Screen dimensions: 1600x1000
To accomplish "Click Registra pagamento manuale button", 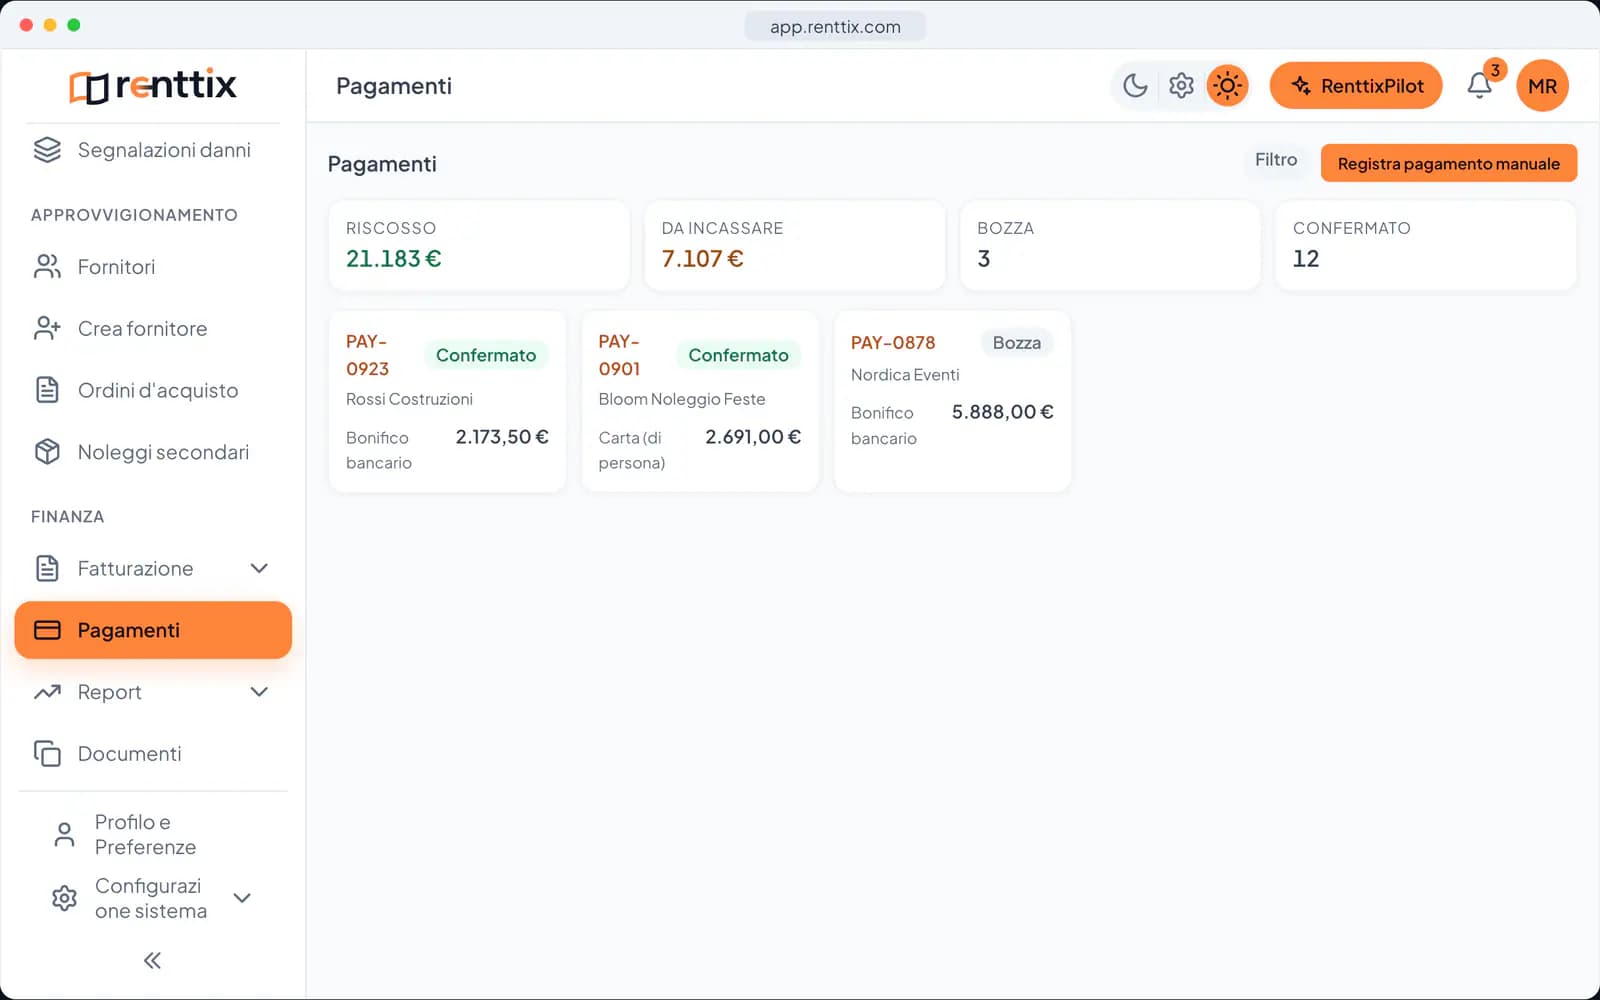I will click(1449, 163).
